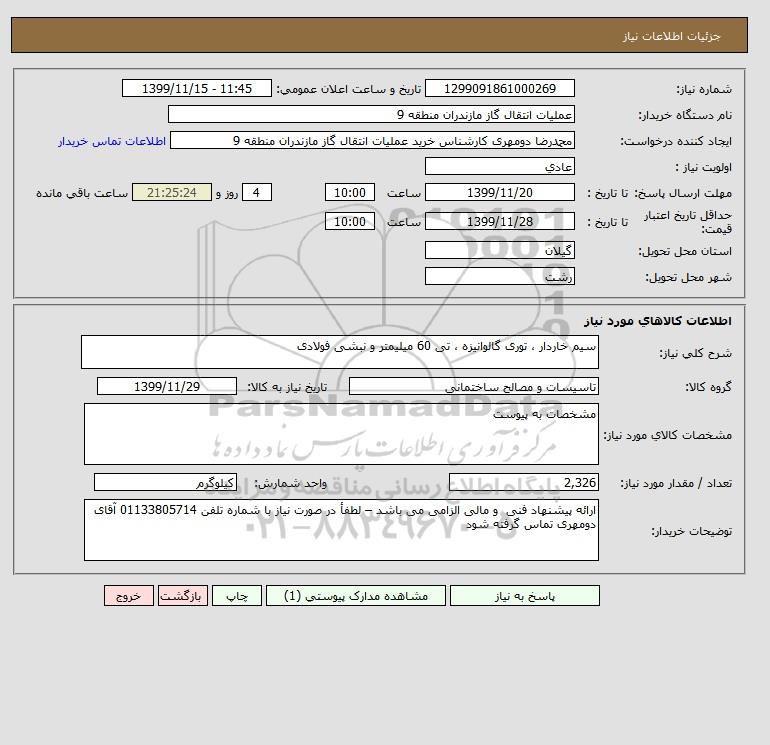Click the label حداقل تاریخ اعتبار قیمت
This screenshot has width=770, height=745.
688,222
